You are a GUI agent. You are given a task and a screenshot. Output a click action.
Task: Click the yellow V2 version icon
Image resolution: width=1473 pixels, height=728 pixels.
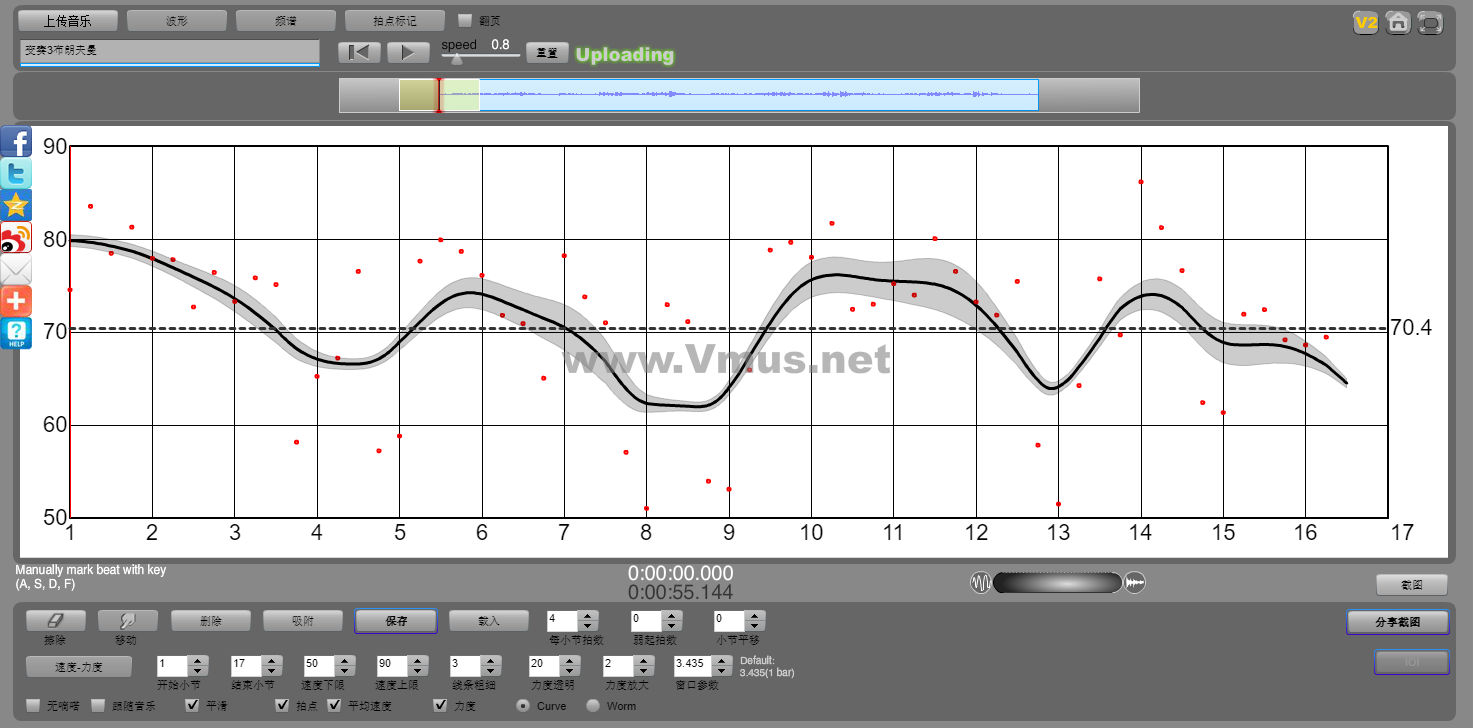(x=1365, y=23)
